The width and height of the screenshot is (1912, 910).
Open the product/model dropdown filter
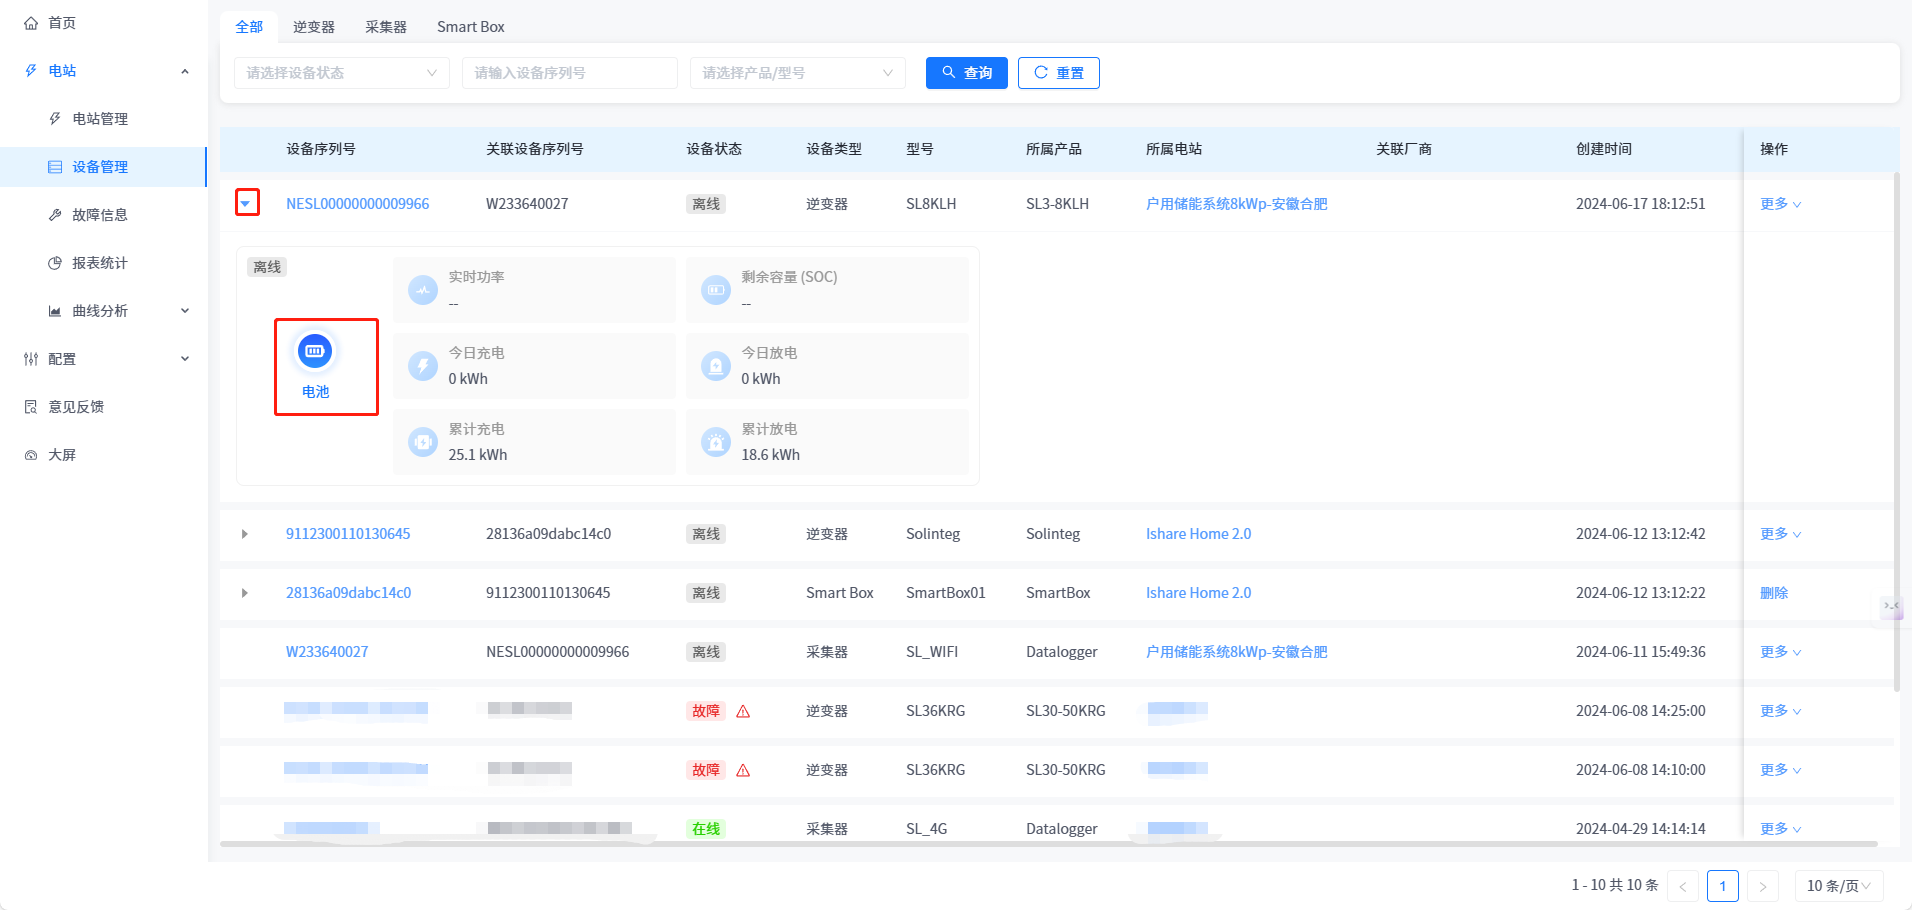(797, 73)
